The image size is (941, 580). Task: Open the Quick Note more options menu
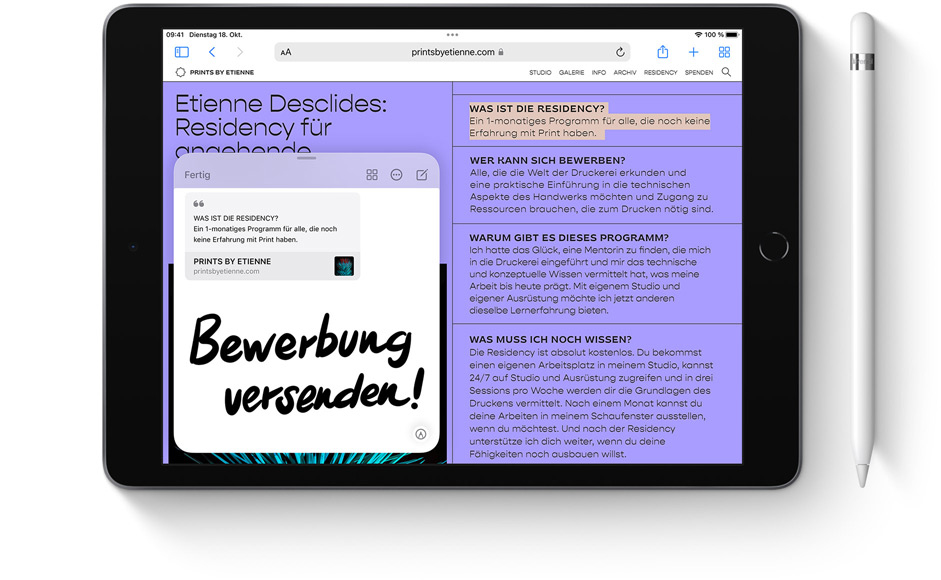(x=396, y=175)
